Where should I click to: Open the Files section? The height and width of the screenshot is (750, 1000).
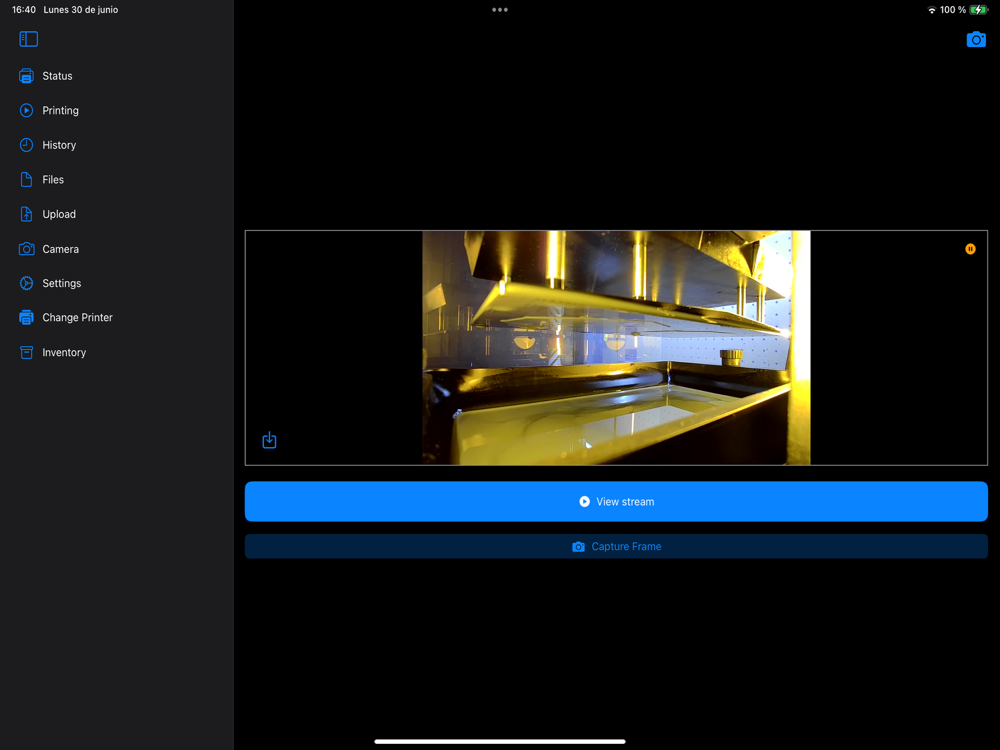[x=53, y=180]
